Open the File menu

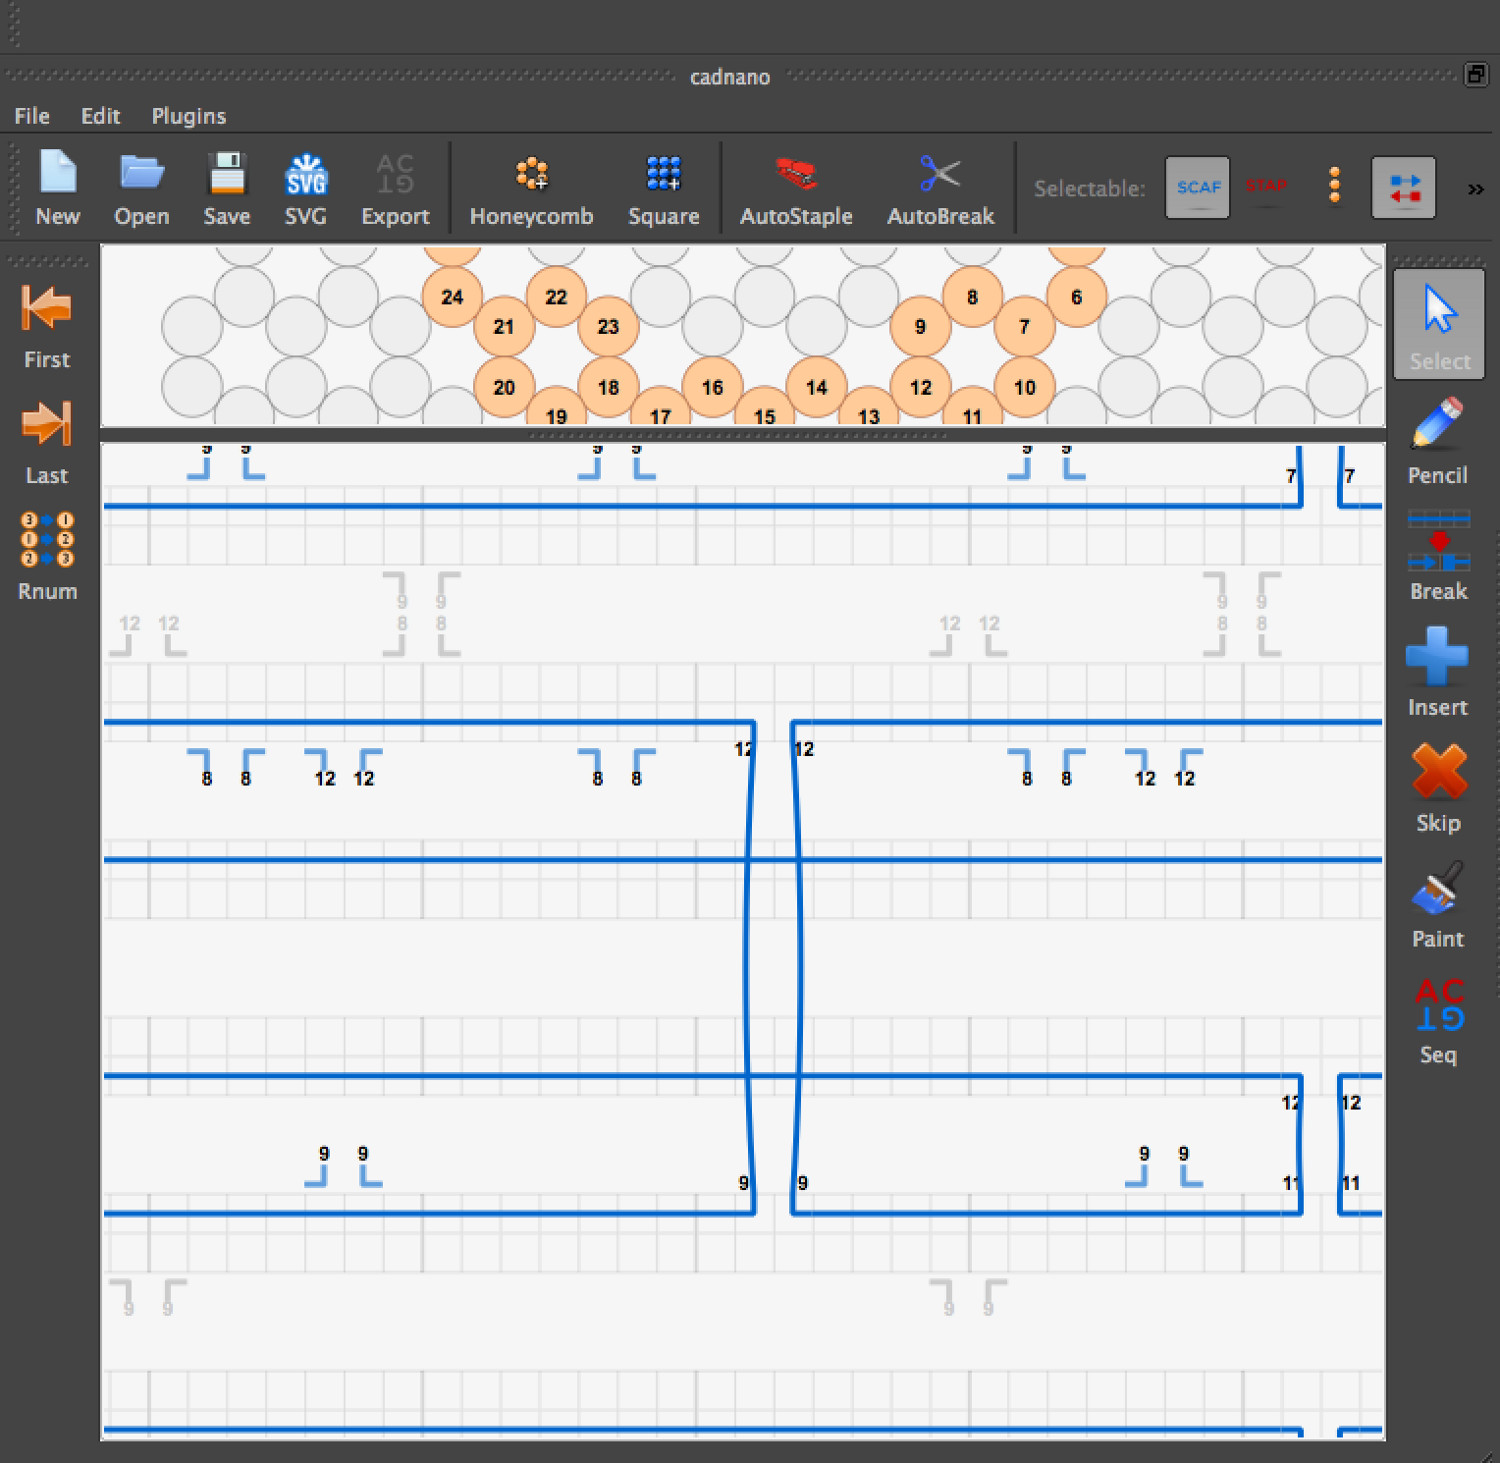click(32, 116)
